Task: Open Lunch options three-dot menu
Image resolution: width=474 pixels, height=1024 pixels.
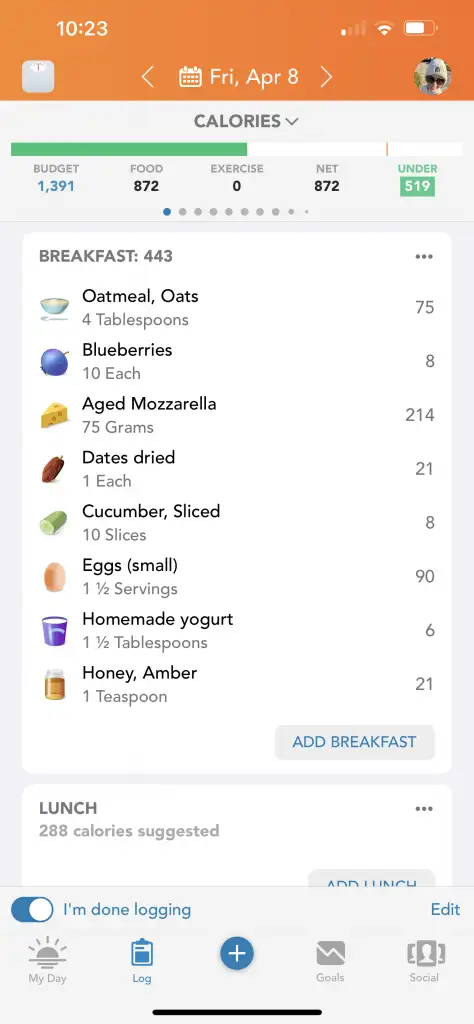Action: coord(424,808)
